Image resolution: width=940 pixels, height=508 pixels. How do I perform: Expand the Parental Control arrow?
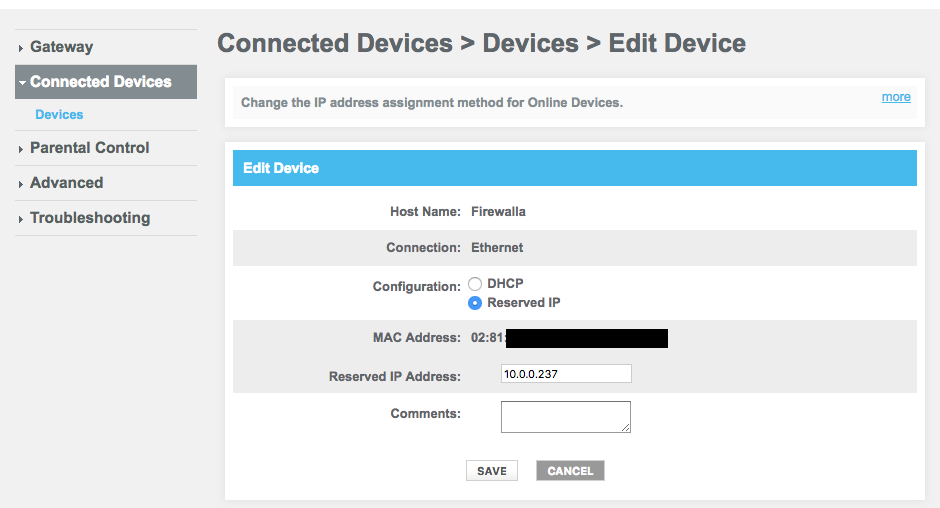[21, 149]
